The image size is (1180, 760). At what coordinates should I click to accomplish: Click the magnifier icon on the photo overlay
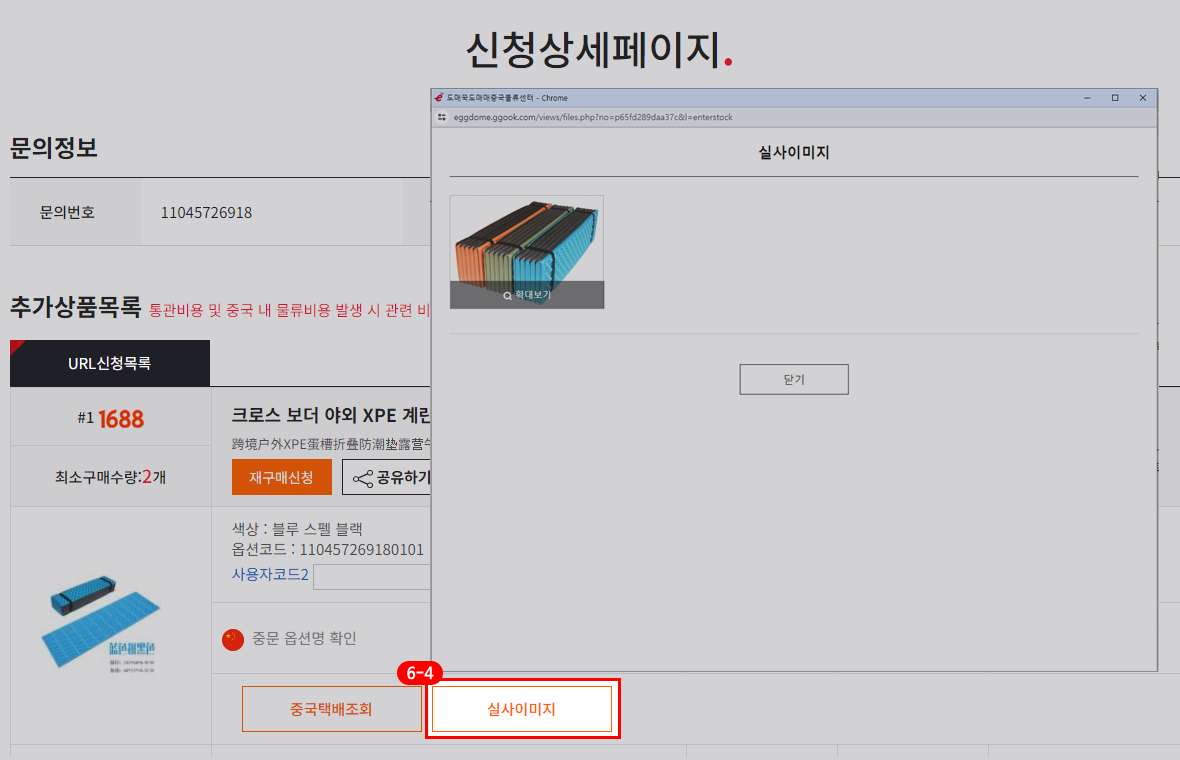[508, 296]
